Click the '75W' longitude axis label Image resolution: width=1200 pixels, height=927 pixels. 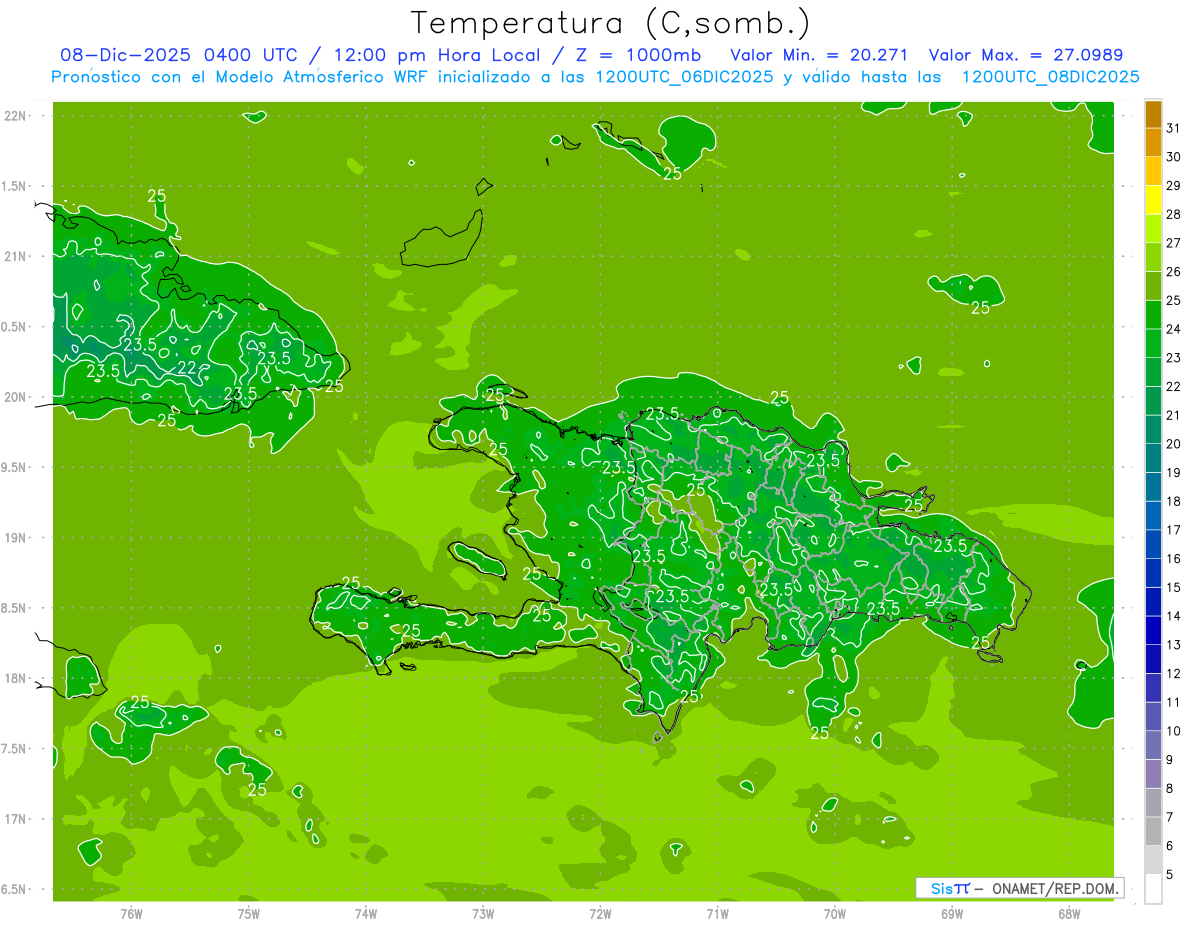pyautogui.click(x=249, y=914)
